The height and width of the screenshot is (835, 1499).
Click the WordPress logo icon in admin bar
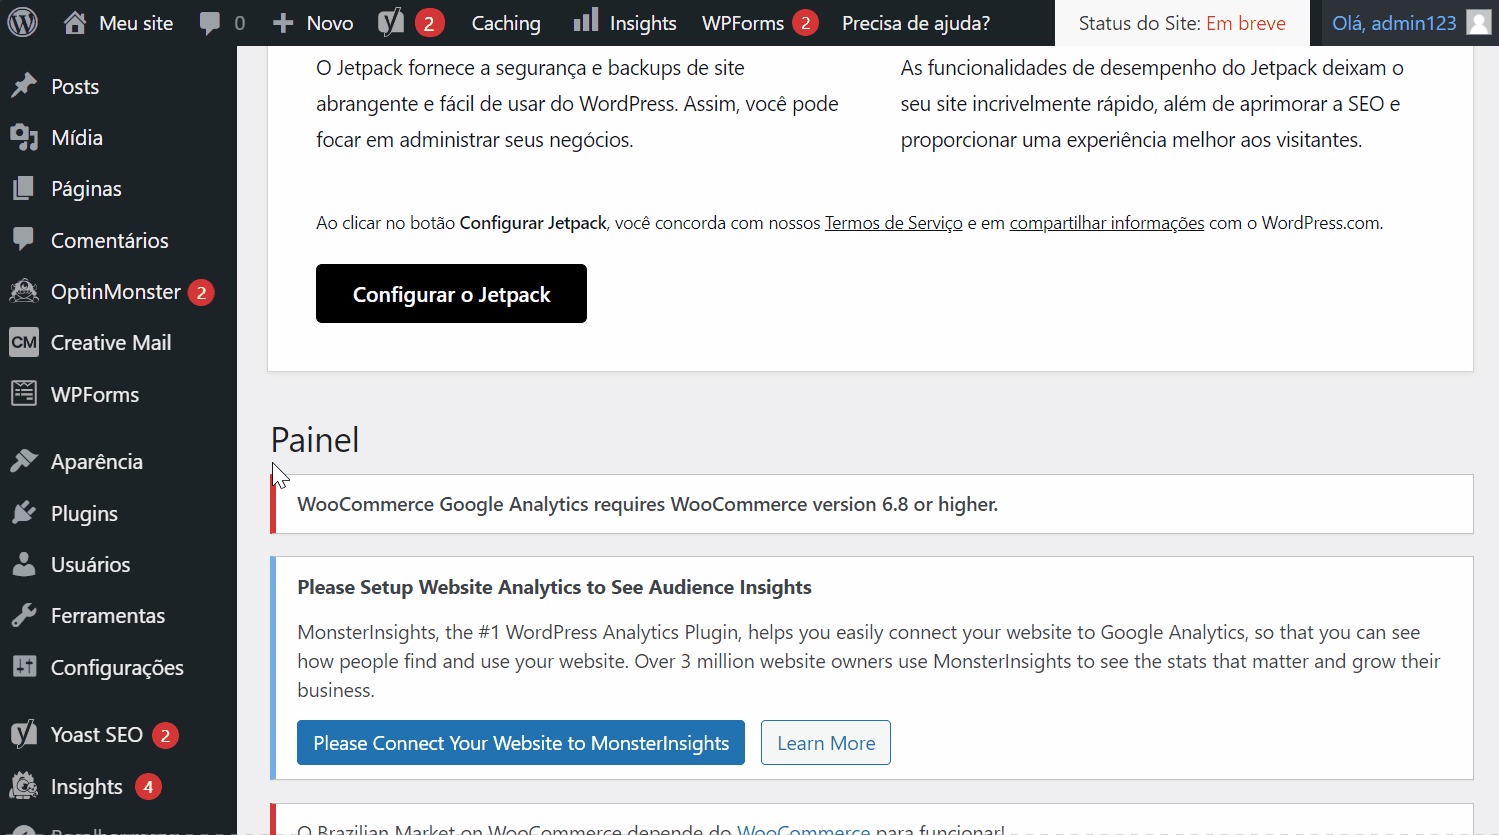(x=23, y=22)
